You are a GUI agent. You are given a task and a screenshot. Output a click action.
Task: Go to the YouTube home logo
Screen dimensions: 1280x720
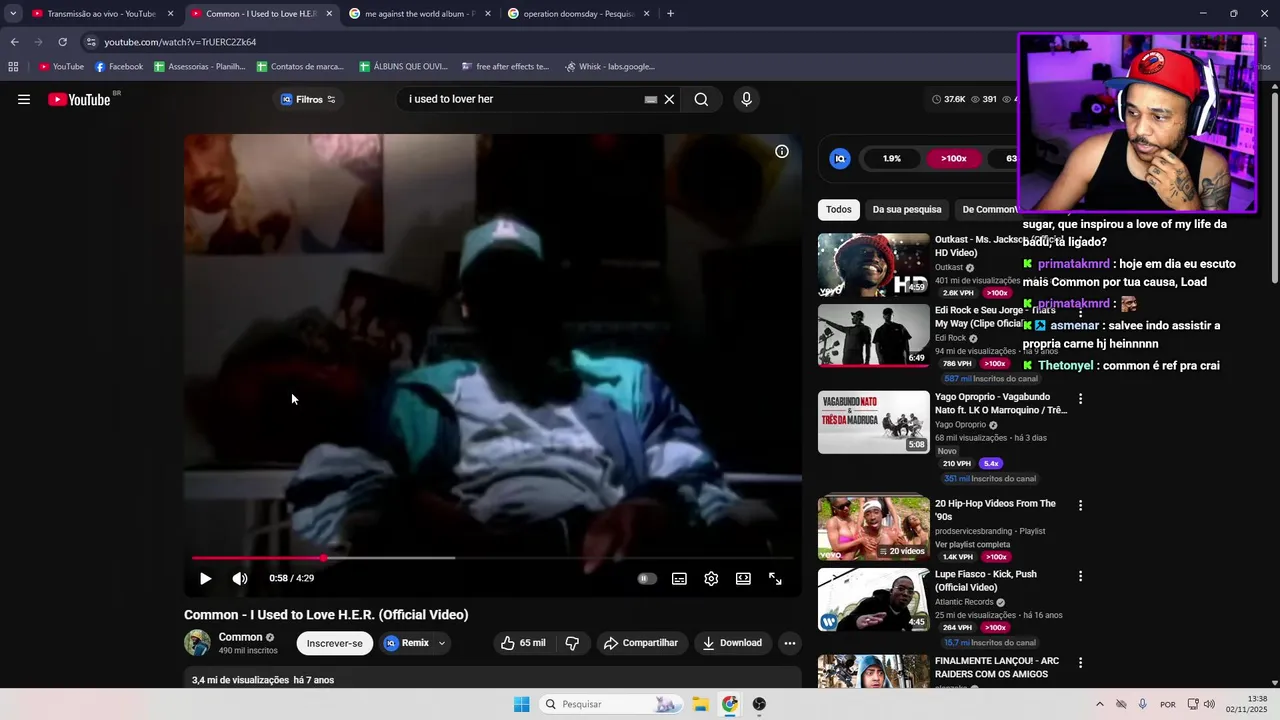tap(80, 99)
